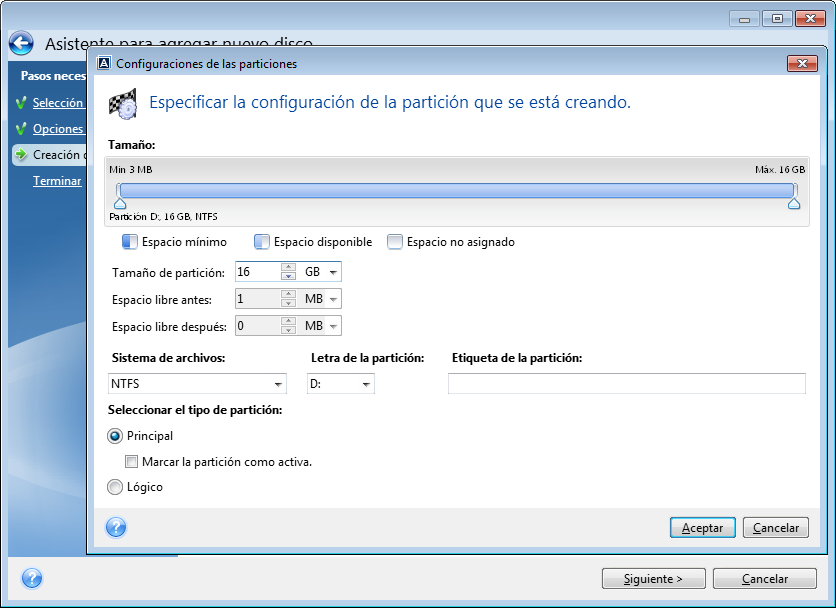The width and height of the screenshot is (836, 608).
Task: Decrease Tamaño de partición with down arrow
Action: (288, 276)
